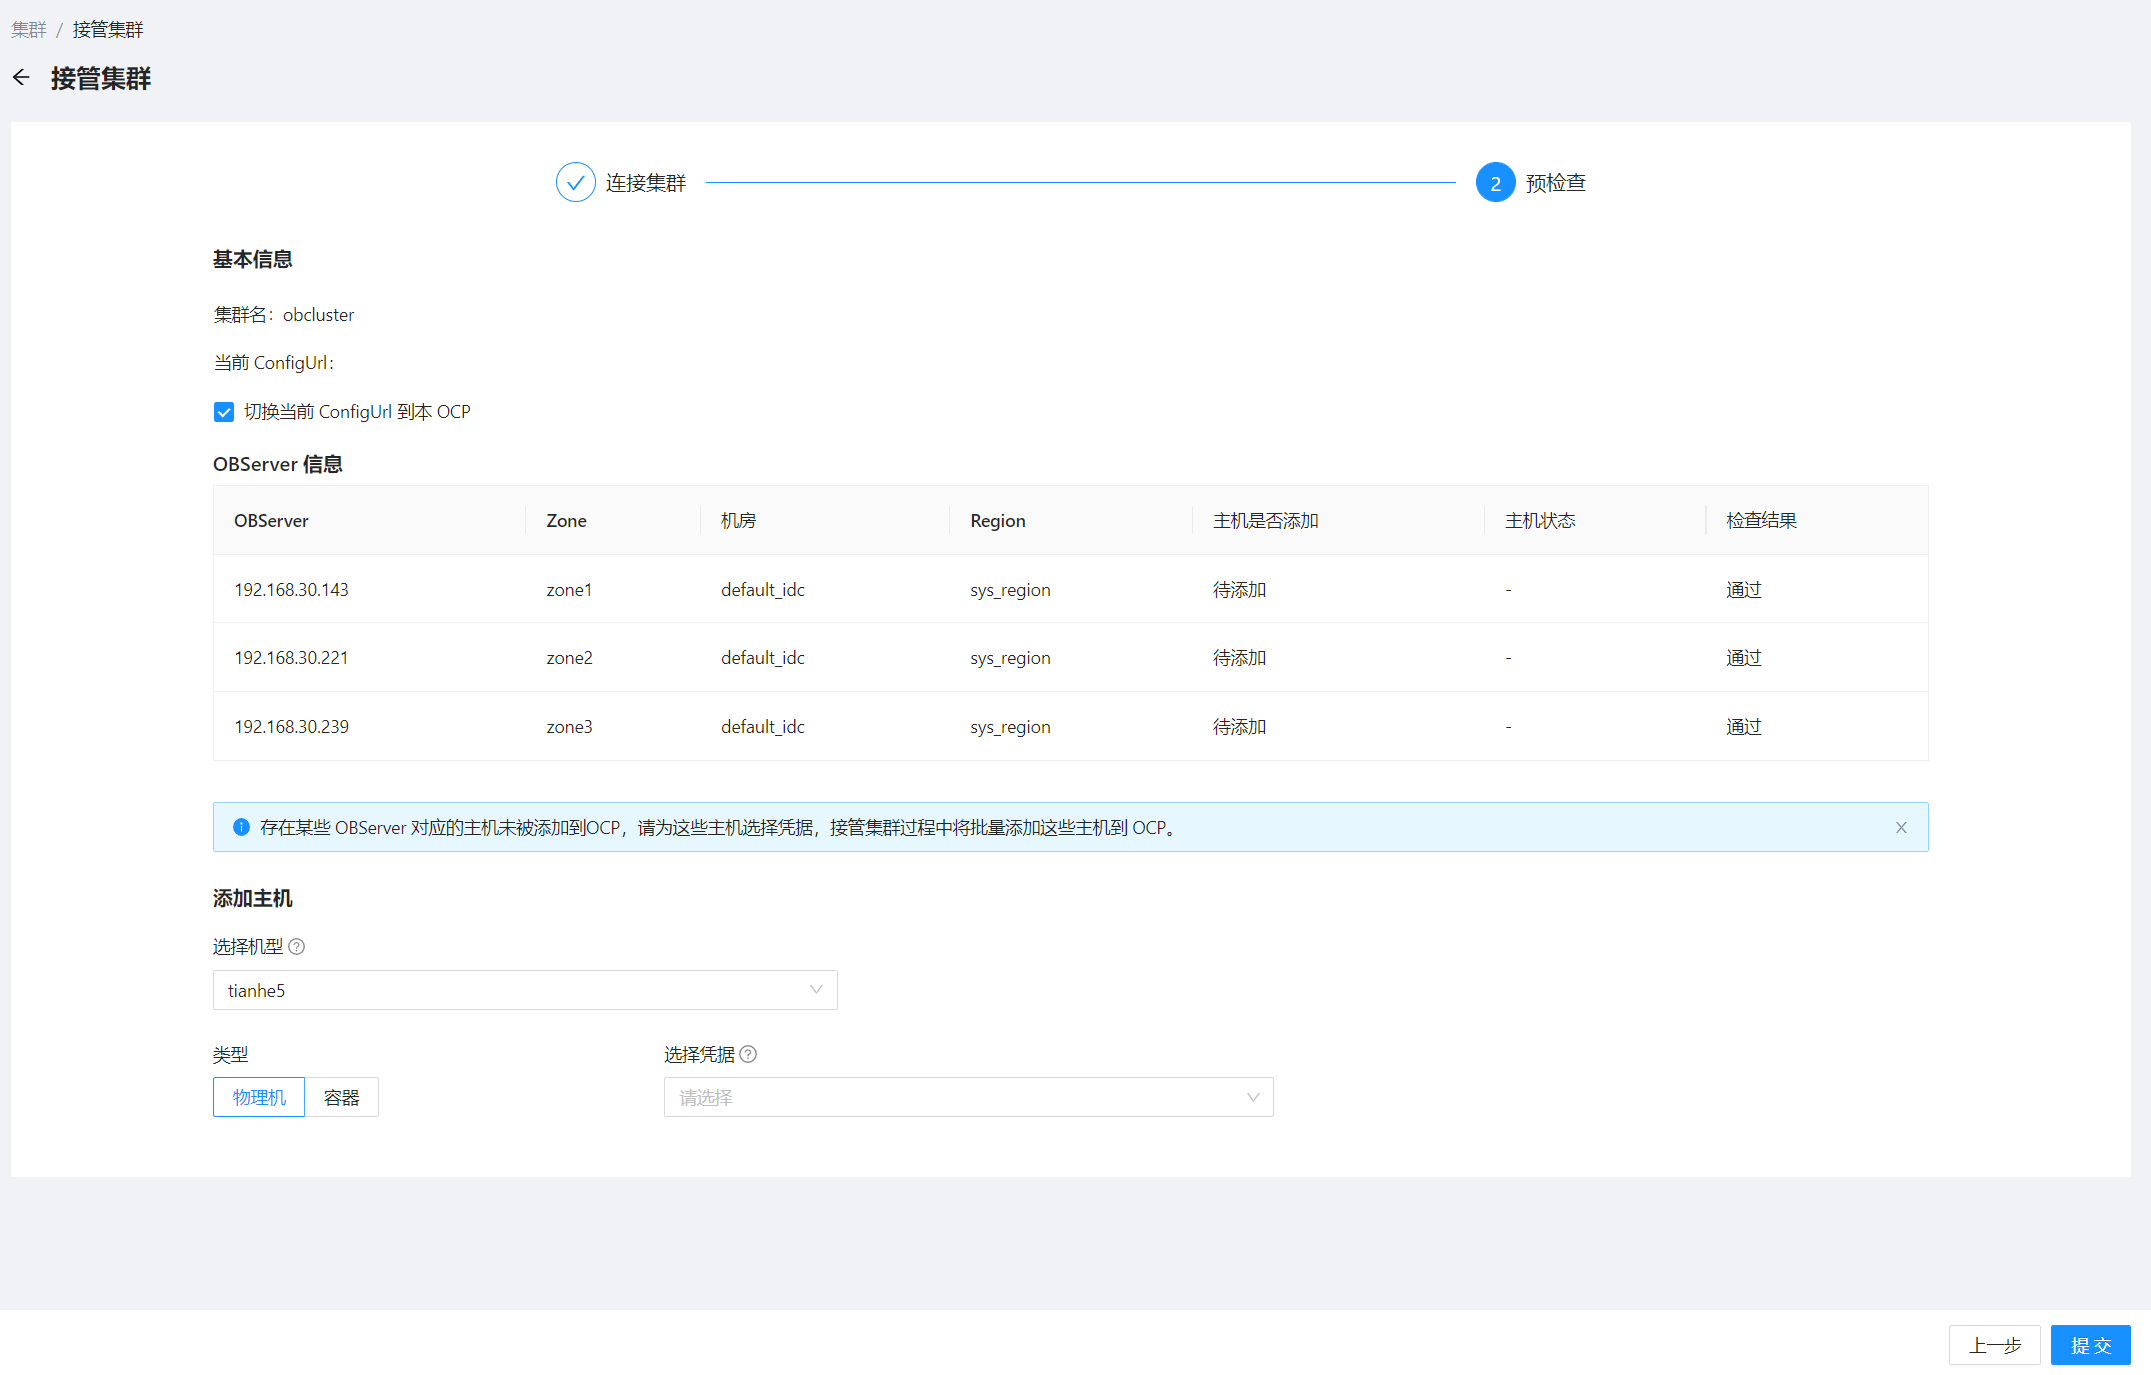Click OBServer row 192.168.30.143
The width and height of the screenshot is (2151, 1375).
(x=291, y=590)
